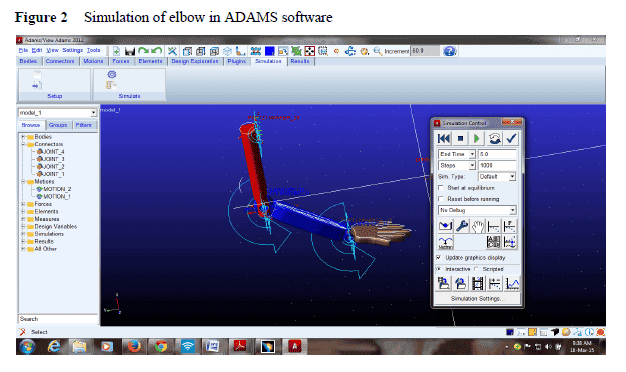Click the zoom magnifier toolbar icon
The image size is (626, 372).
point(377,51)
